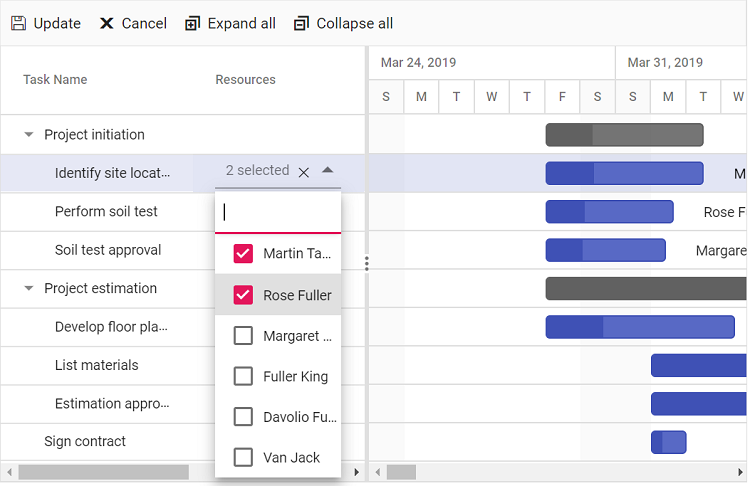
Task: Click the Mar 24, 2019 week header
Action: click(x=419, y=63)
